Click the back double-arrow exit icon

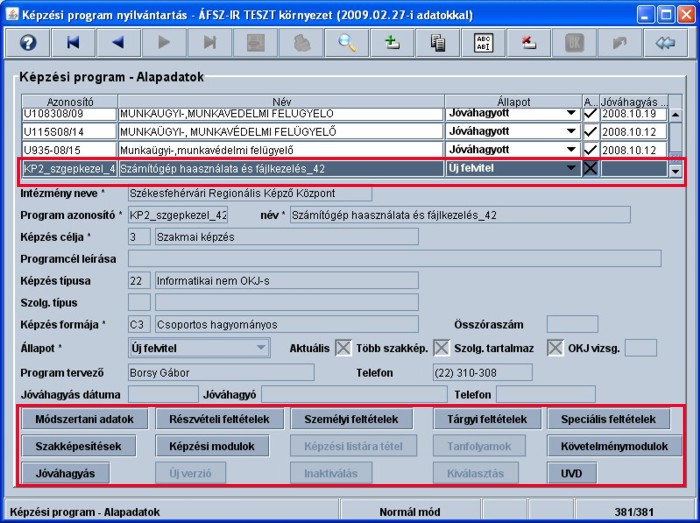(x=666, y=43)
